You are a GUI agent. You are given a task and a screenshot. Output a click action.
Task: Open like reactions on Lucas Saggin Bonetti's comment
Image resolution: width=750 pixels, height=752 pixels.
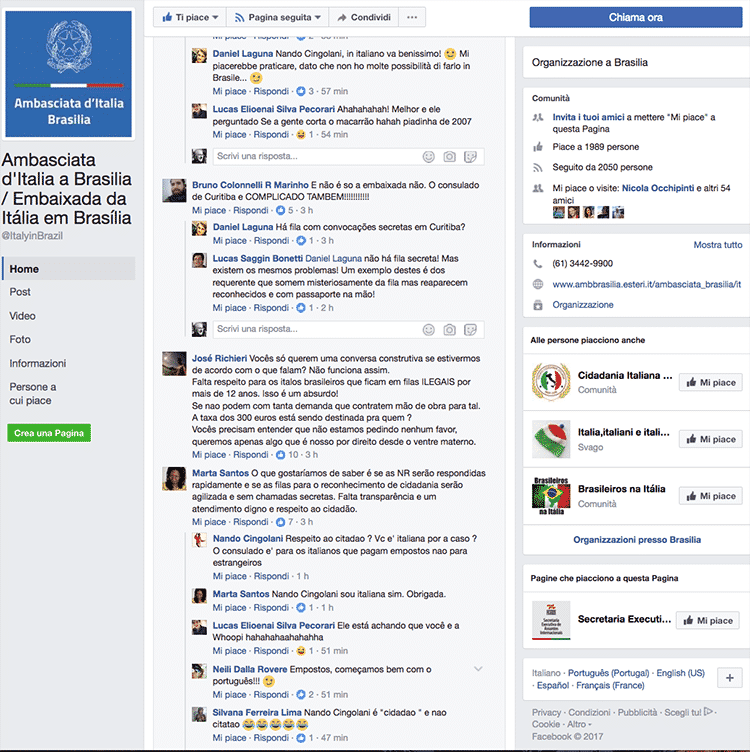(x=304, y=307)
